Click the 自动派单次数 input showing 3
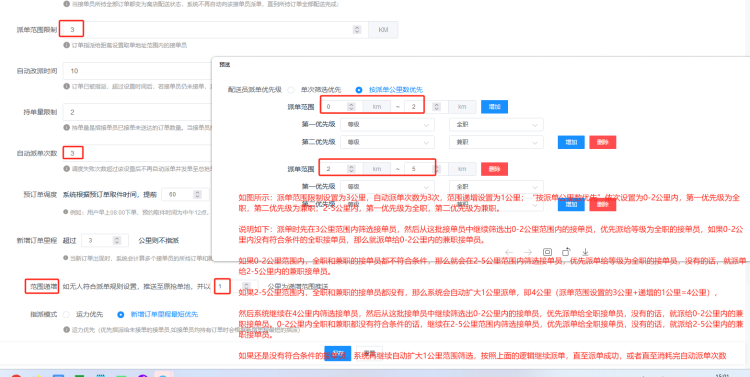 click(x=138, y=153)
